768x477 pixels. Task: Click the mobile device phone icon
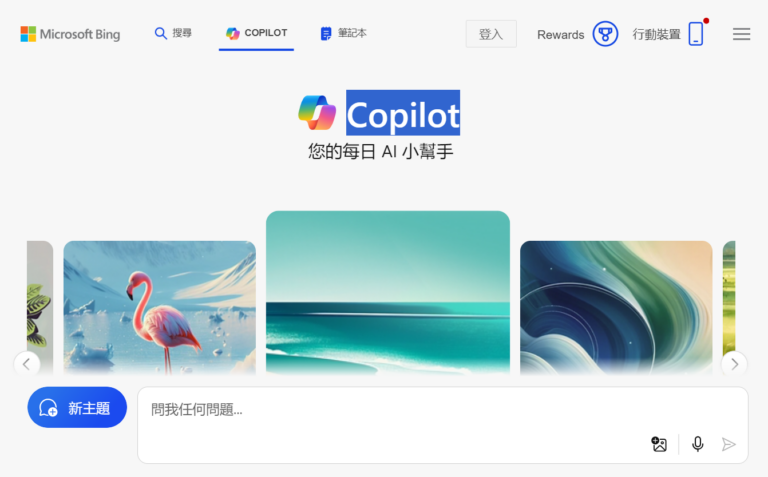[696, 34]
